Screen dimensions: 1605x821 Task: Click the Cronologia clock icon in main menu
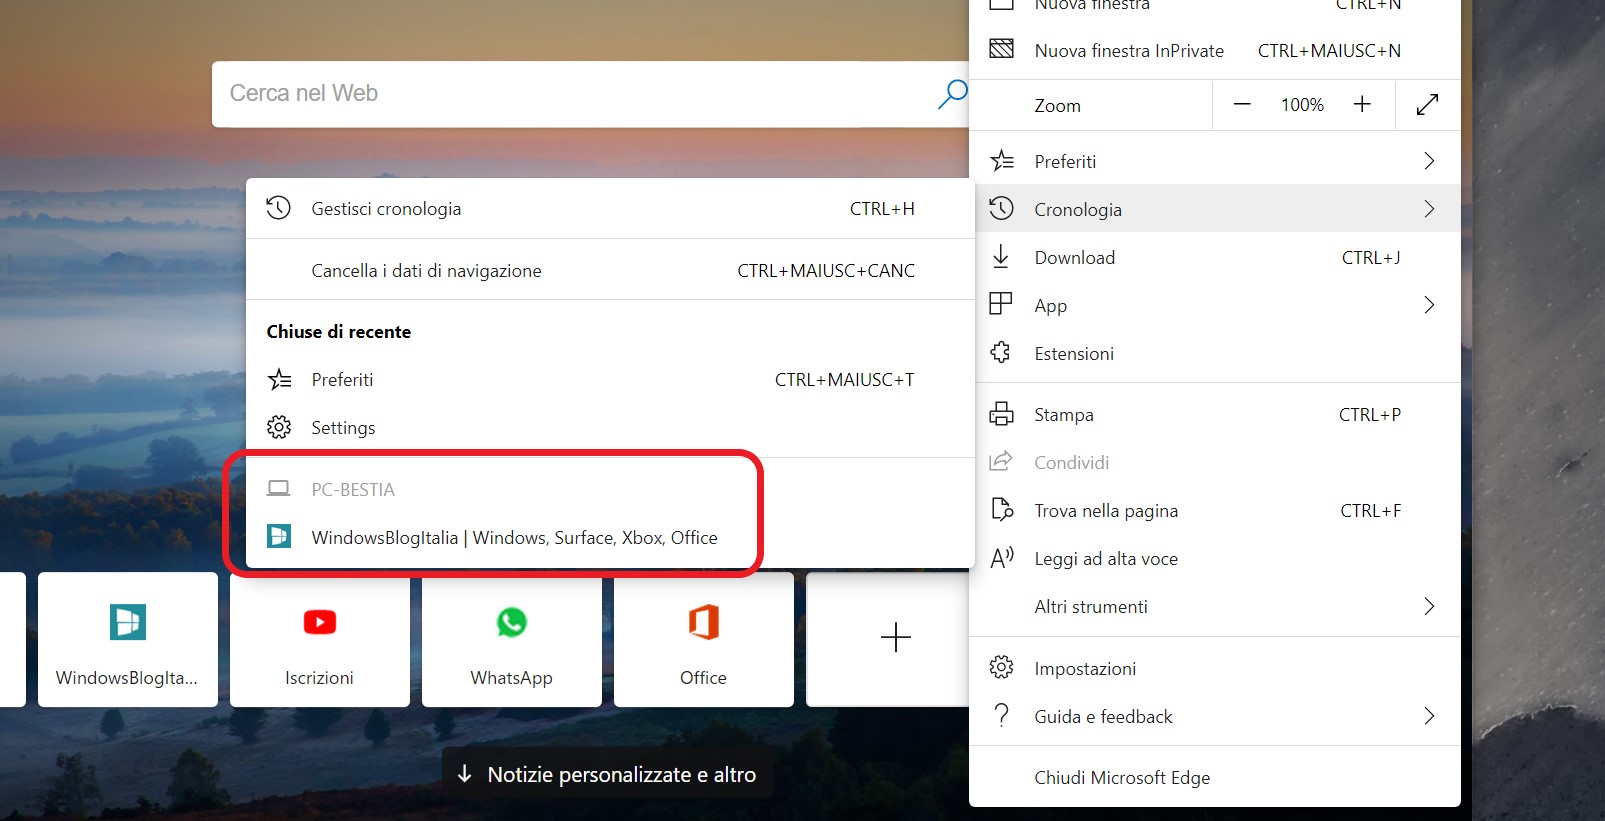[x=1001, y=209]
